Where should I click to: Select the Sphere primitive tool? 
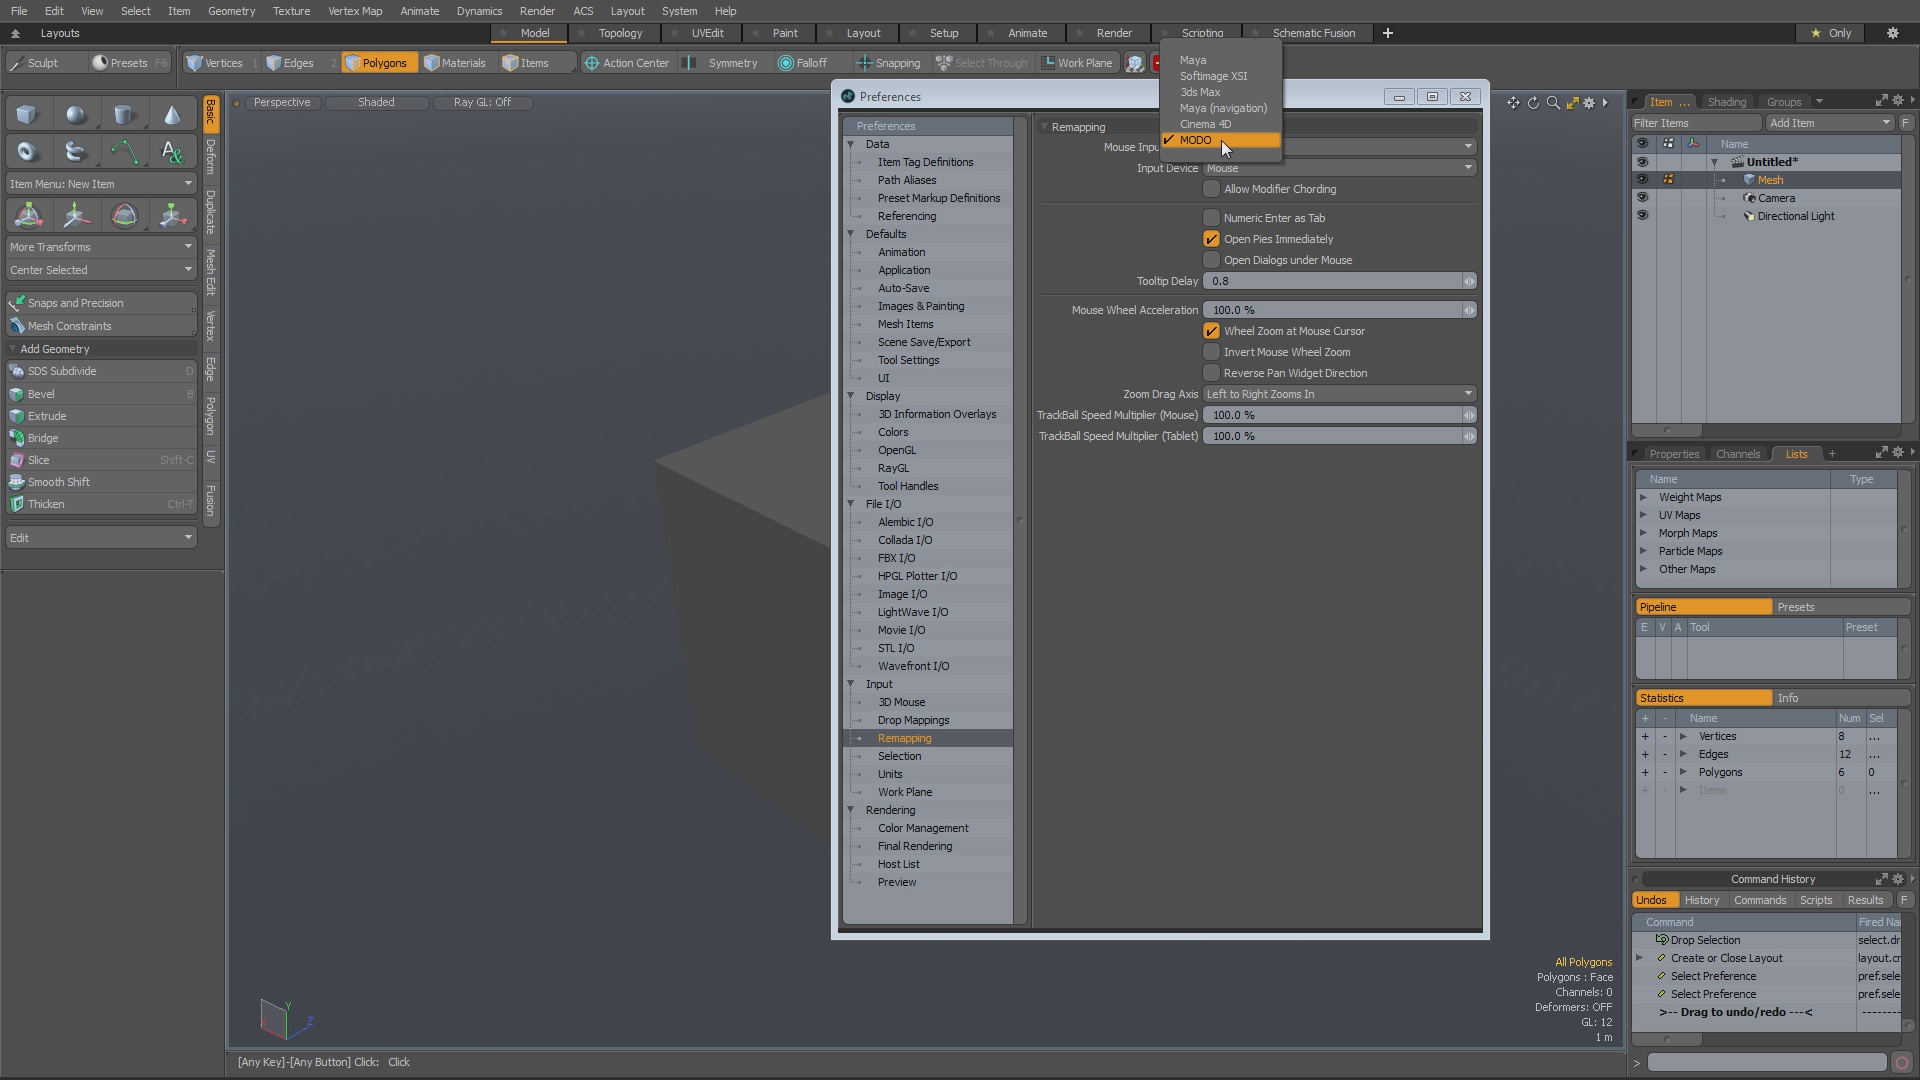tap(75, 113)
